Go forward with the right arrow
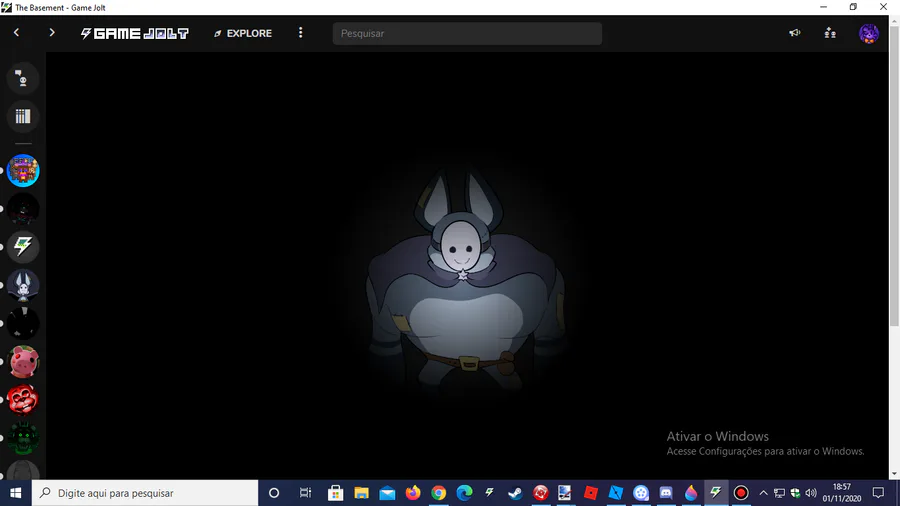 (52, 33)
